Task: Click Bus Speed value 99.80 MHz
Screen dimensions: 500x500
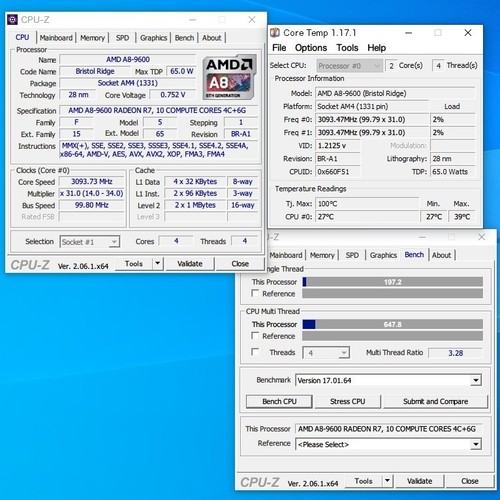Action: [92, 205]
